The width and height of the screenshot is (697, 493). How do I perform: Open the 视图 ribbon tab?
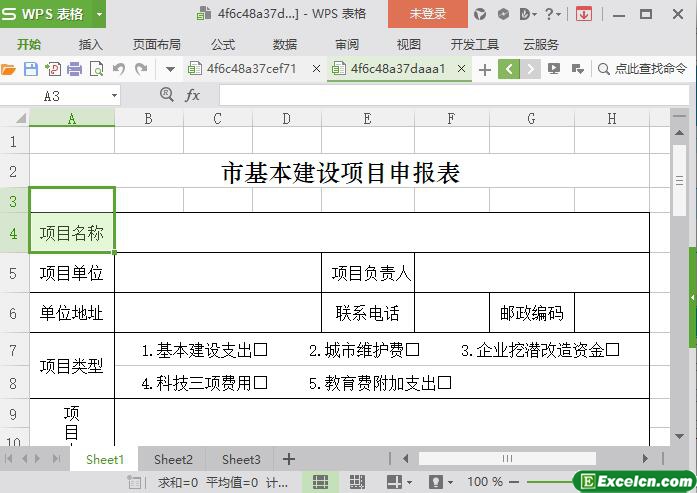click(x=409, y=44)
